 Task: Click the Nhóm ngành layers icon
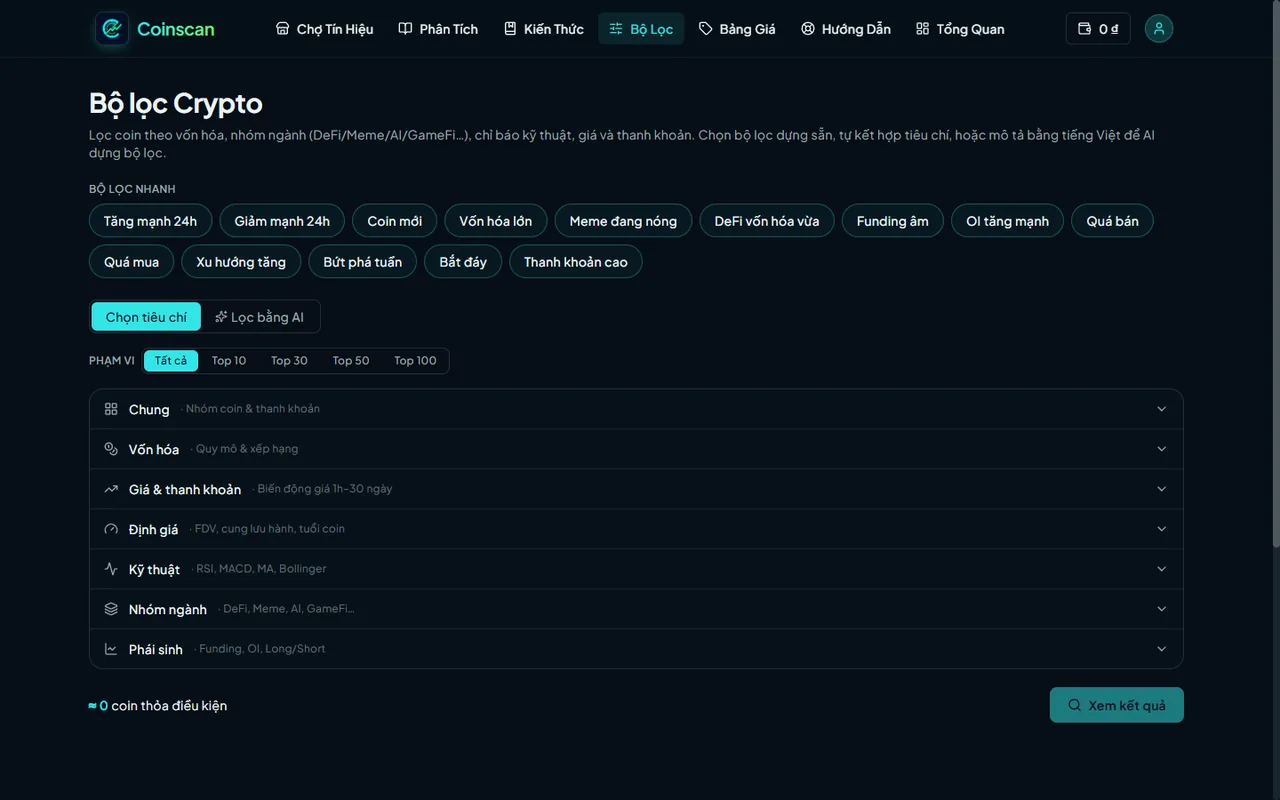pos(111,609)
